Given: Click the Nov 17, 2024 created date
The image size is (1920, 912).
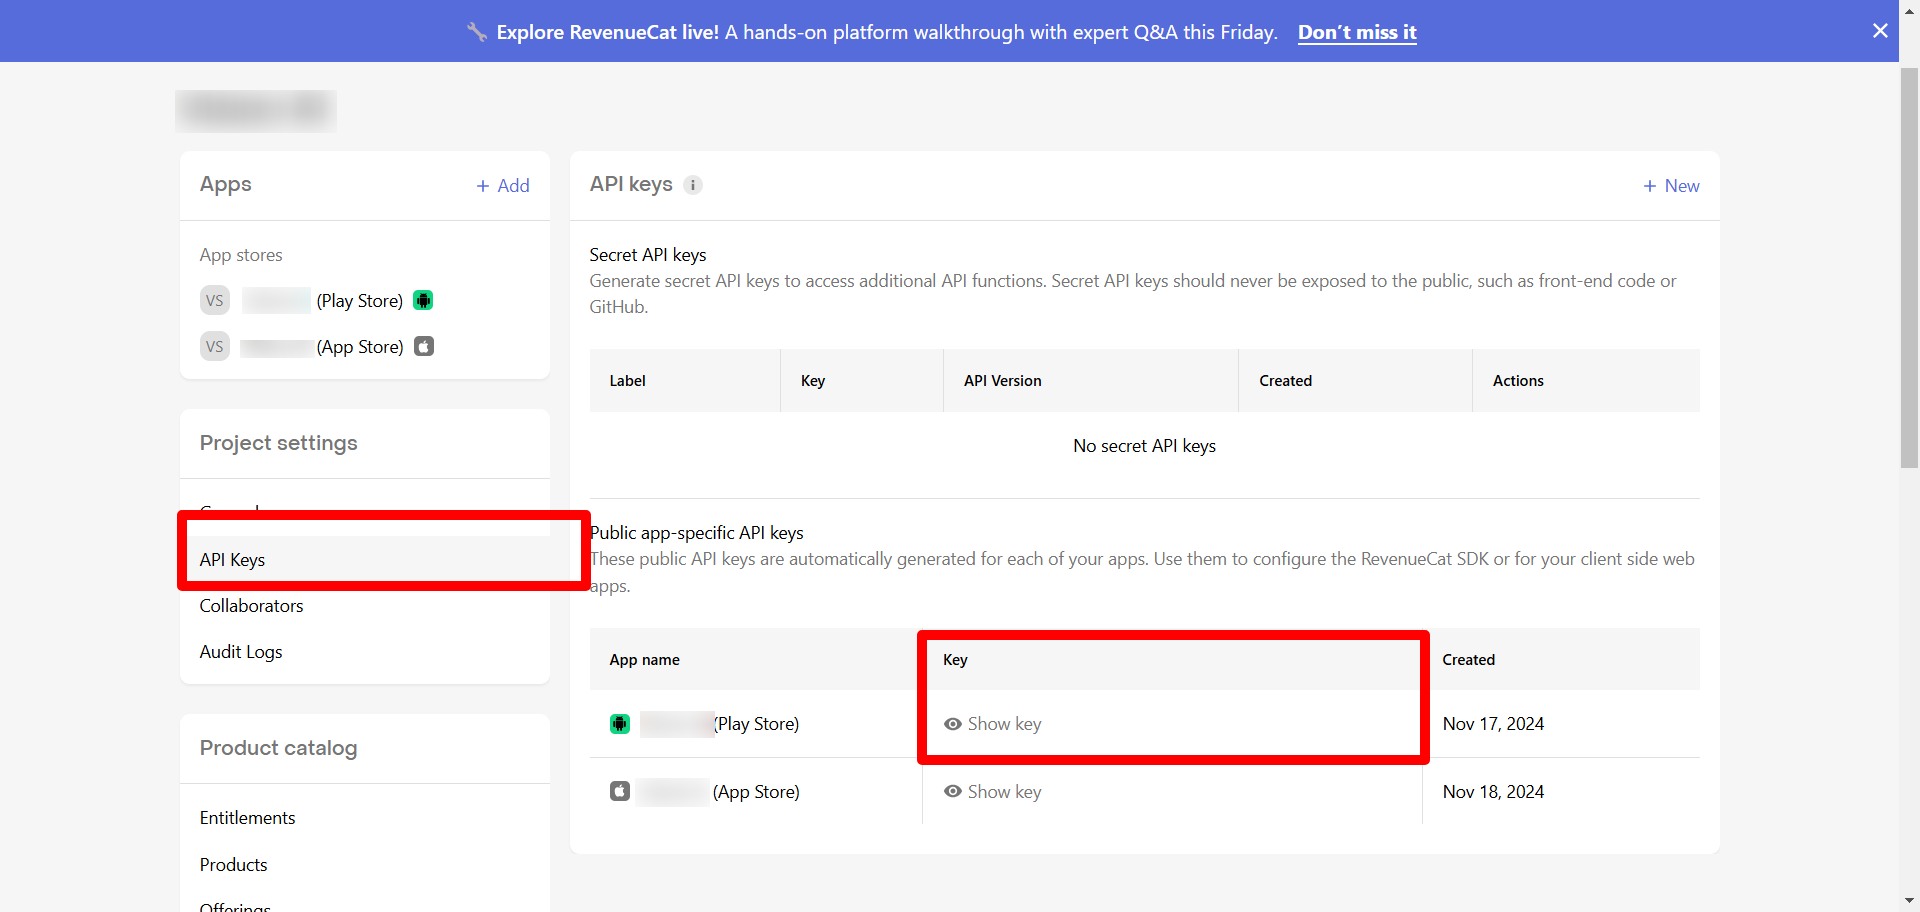Looking at the screenshot, I should click(1493, 724).
